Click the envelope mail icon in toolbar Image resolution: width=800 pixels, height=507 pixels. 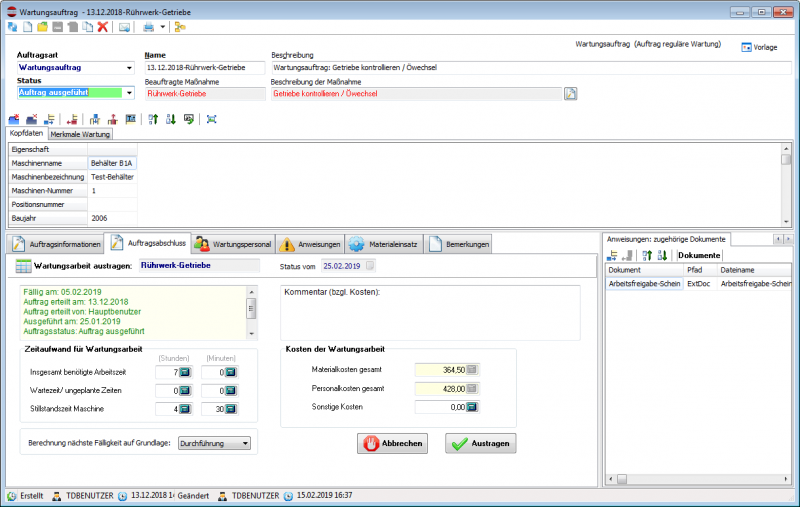coord(125,27)
